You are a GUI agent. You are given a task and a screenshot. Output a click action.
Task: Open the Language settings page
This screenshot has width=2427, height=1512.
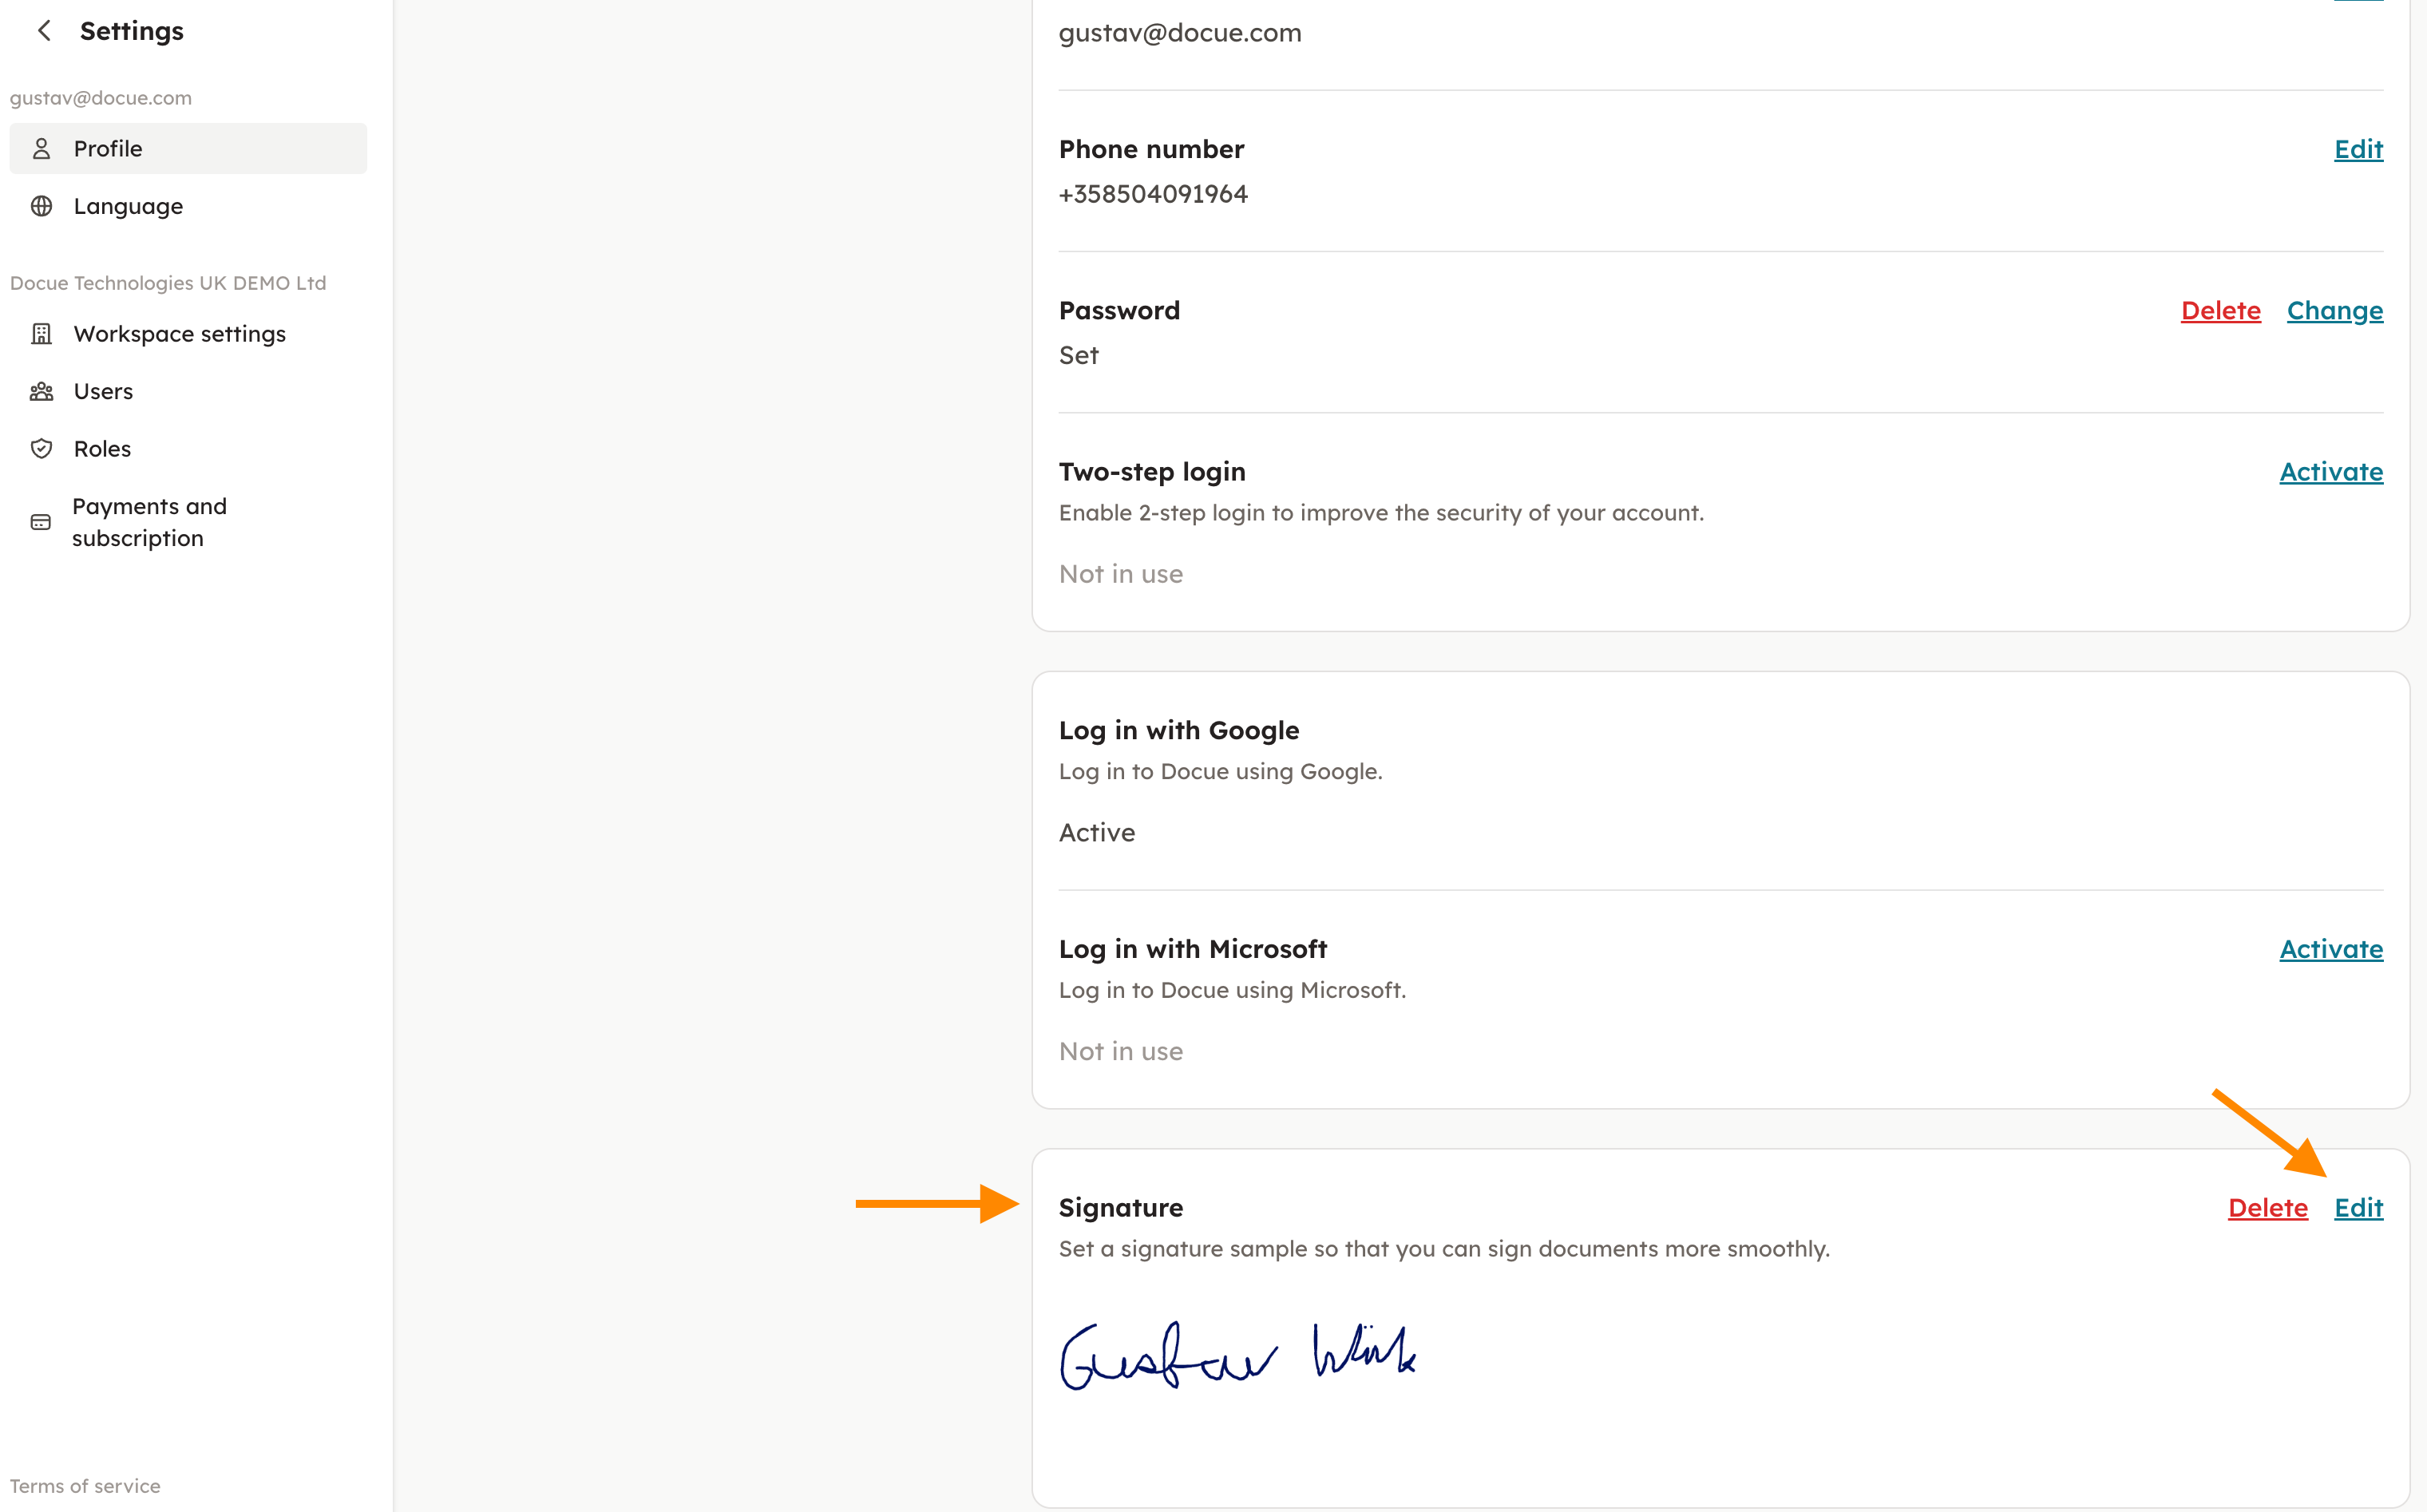click(128, 206)
